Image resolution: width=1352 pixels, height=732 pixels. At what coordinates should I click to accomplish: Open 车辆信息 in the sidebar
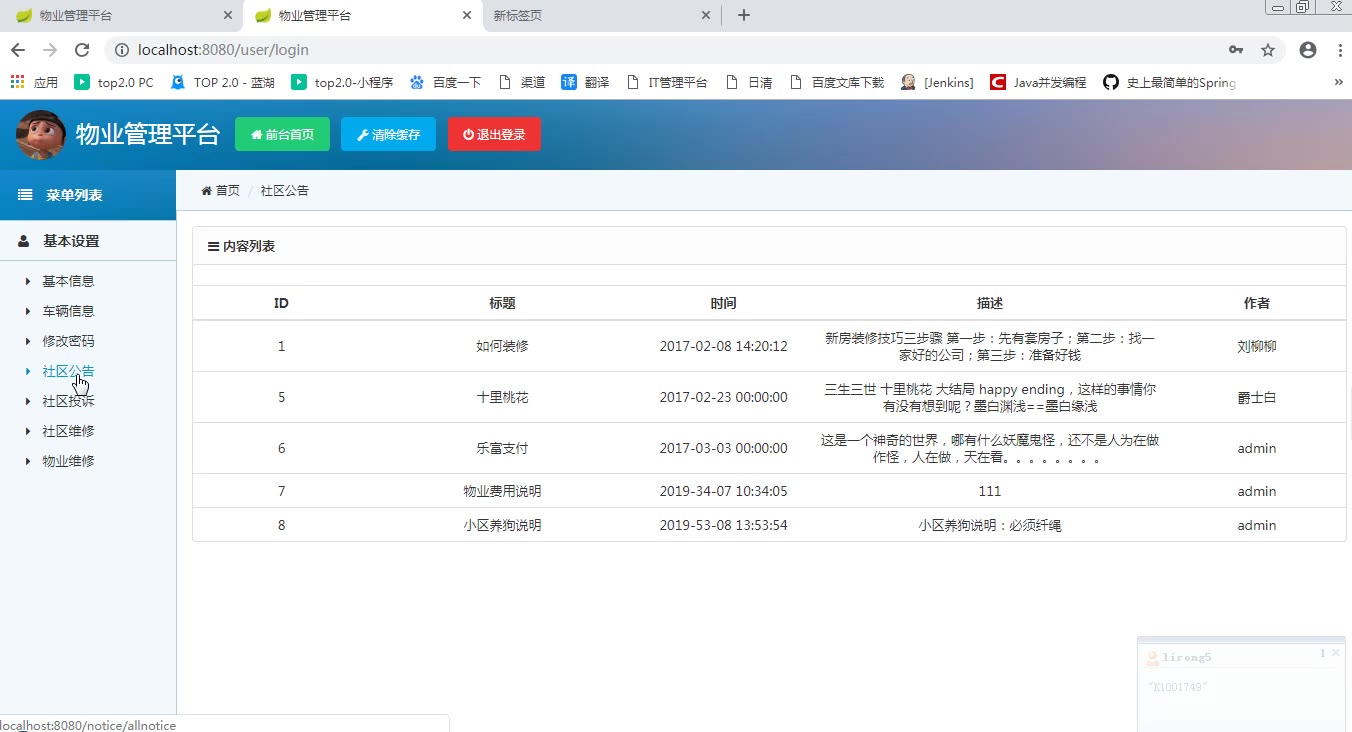(68, 311)
